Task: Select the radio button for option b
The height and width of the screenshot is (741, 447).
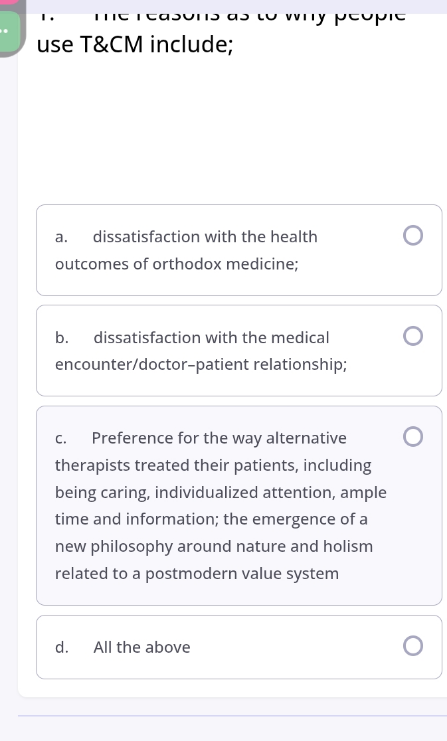Action: click(x=413, y=336)
